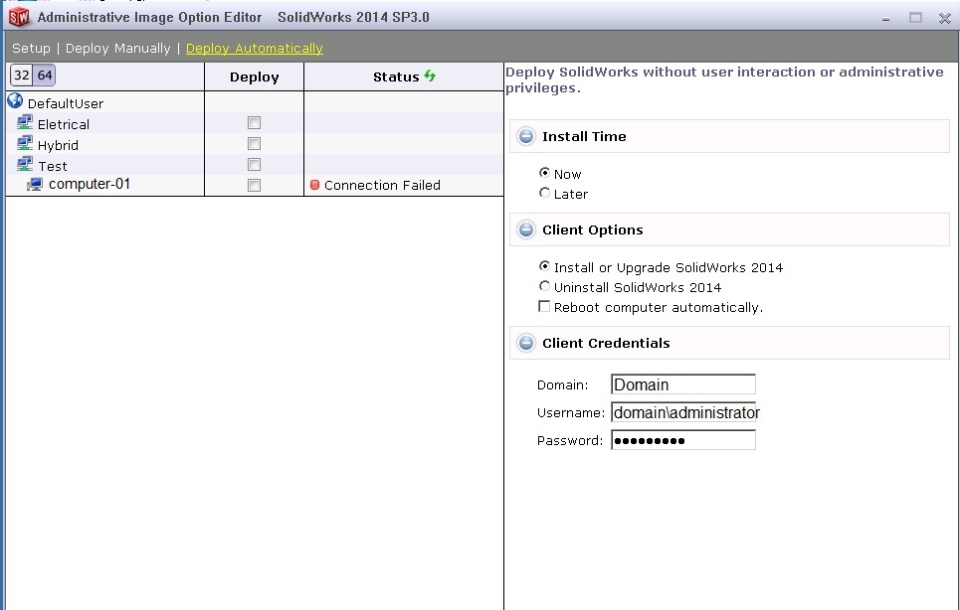Click the Install Time section heading
The image size is (960, 610).
584,136
